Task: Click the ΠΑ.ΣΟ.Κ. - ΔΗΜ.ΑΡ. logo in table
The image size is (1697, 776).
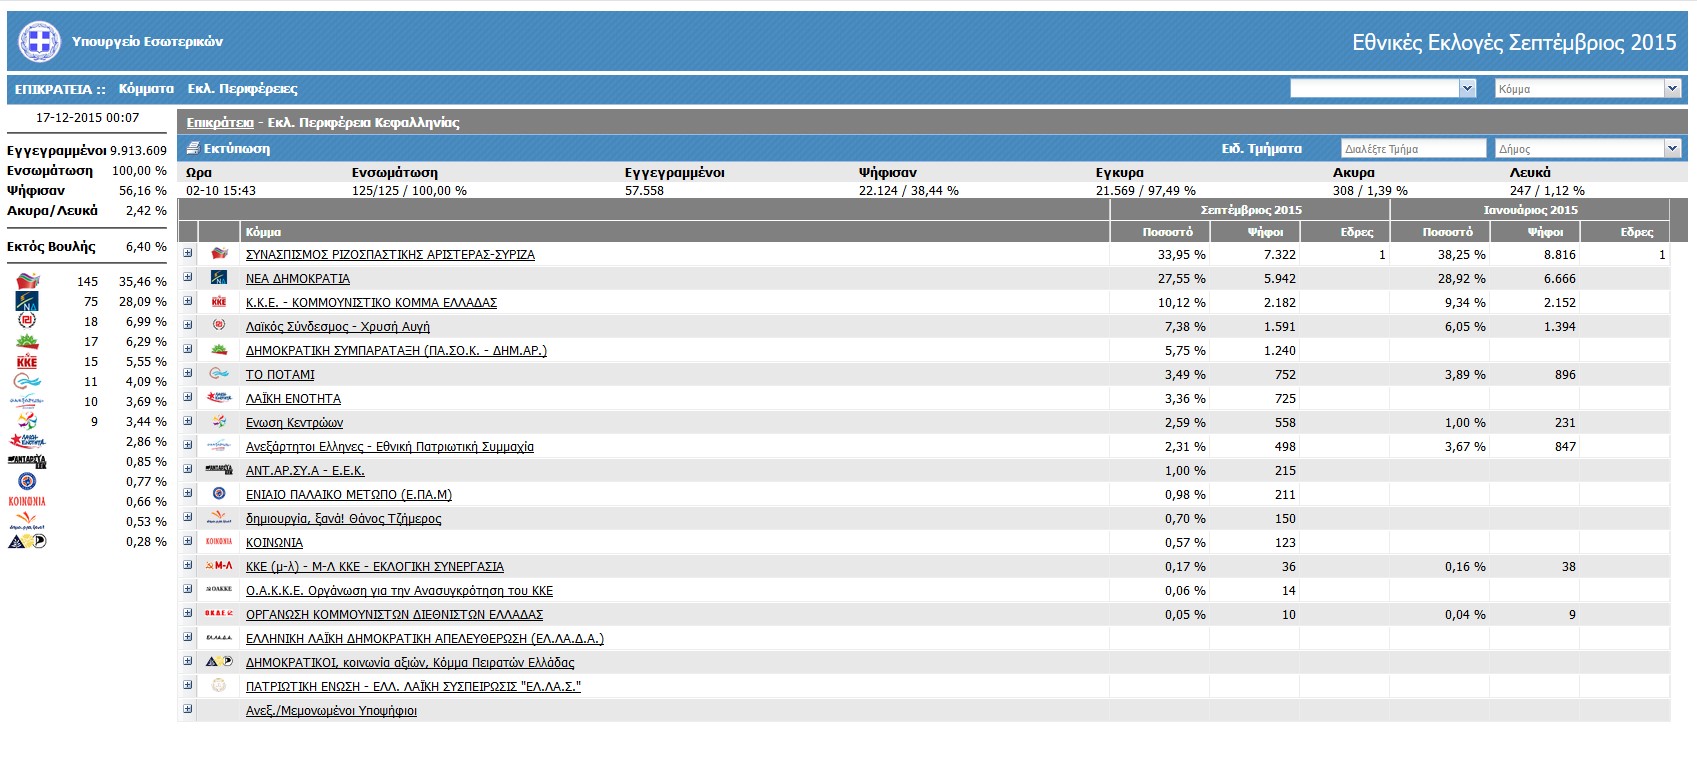Action: tap(219, 350)
